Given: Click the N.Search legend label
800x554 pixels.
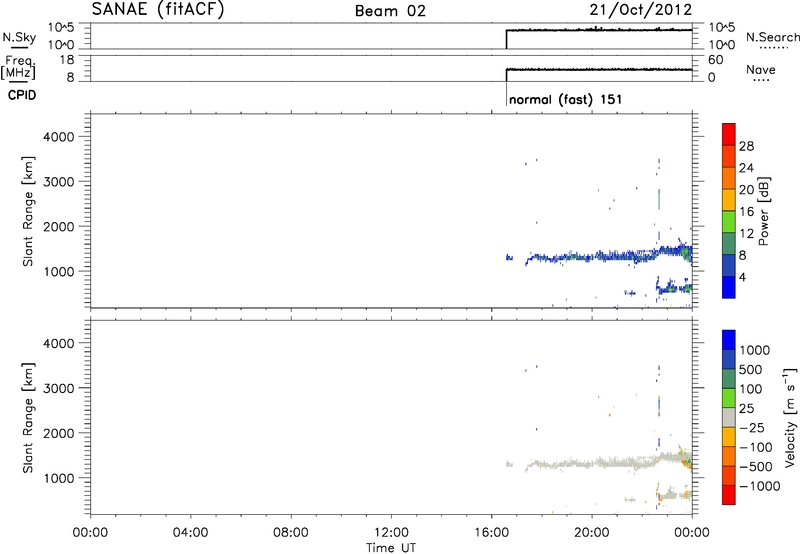Looking at the screenshot, I should (773, 37).
